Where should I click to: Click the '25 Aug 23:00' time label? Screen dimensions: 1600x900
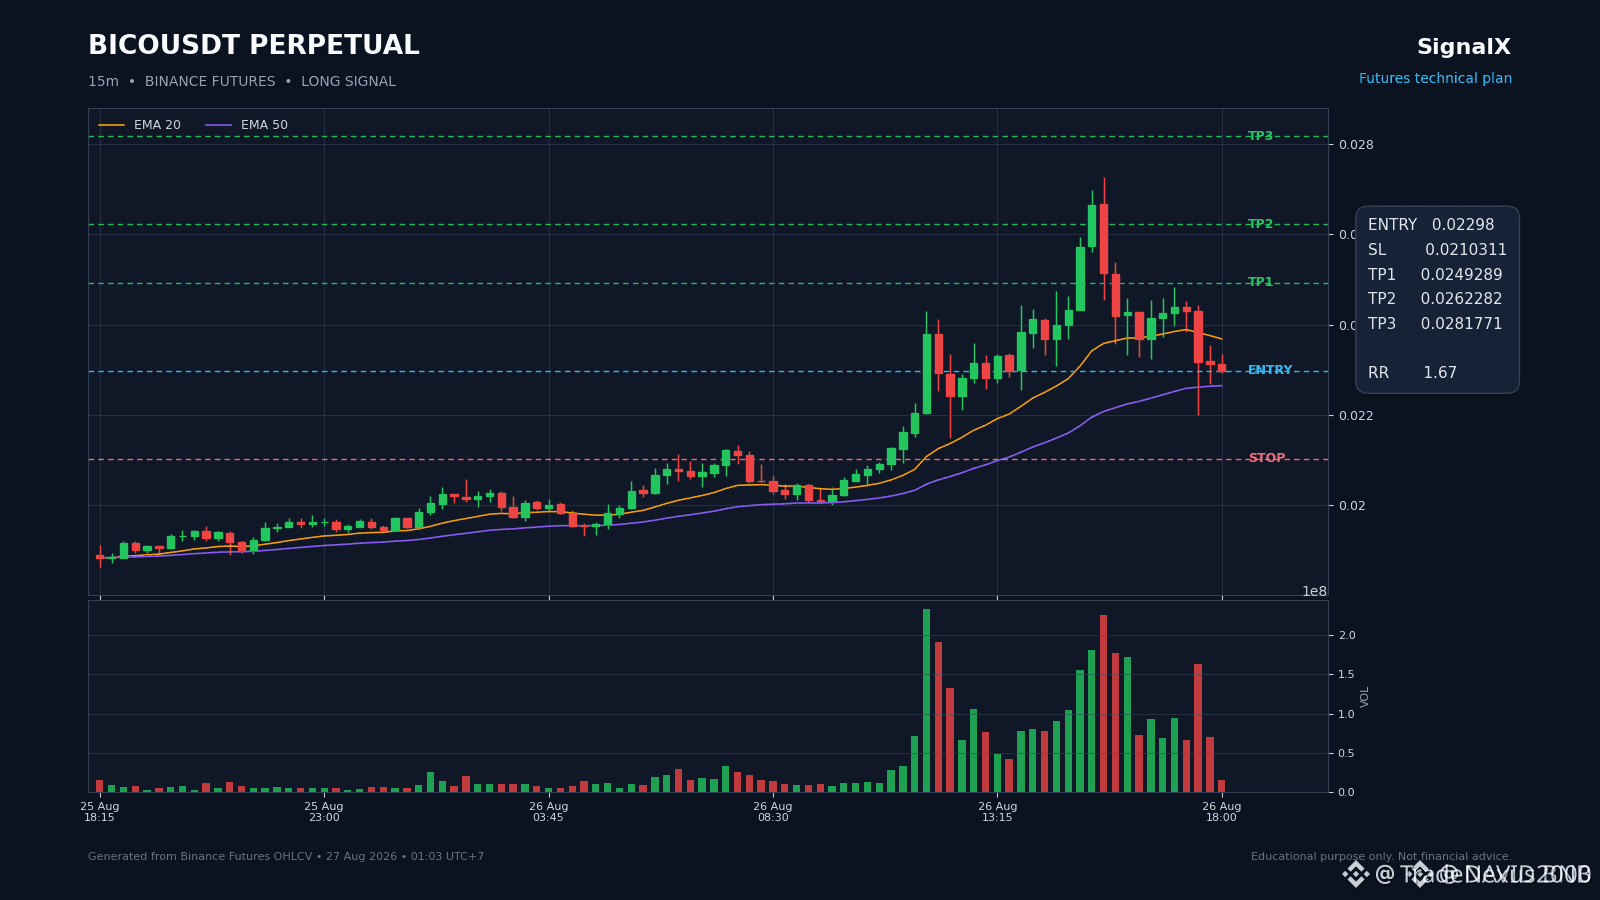click(324, 812)
